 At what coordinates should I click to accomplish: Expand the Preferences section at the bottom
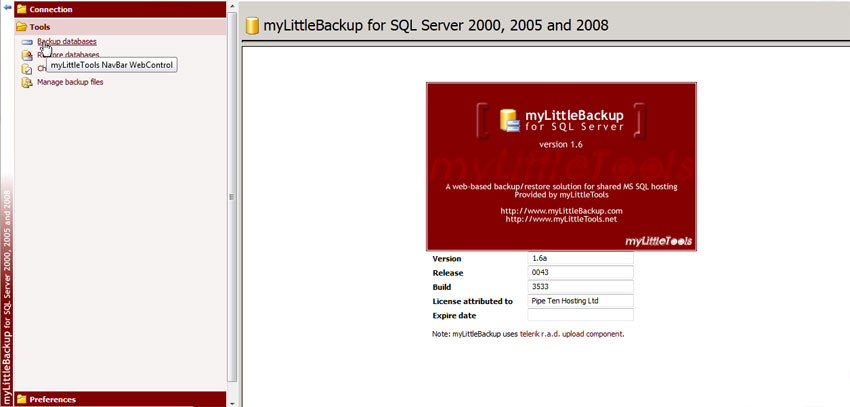click(x=120, y=399)
